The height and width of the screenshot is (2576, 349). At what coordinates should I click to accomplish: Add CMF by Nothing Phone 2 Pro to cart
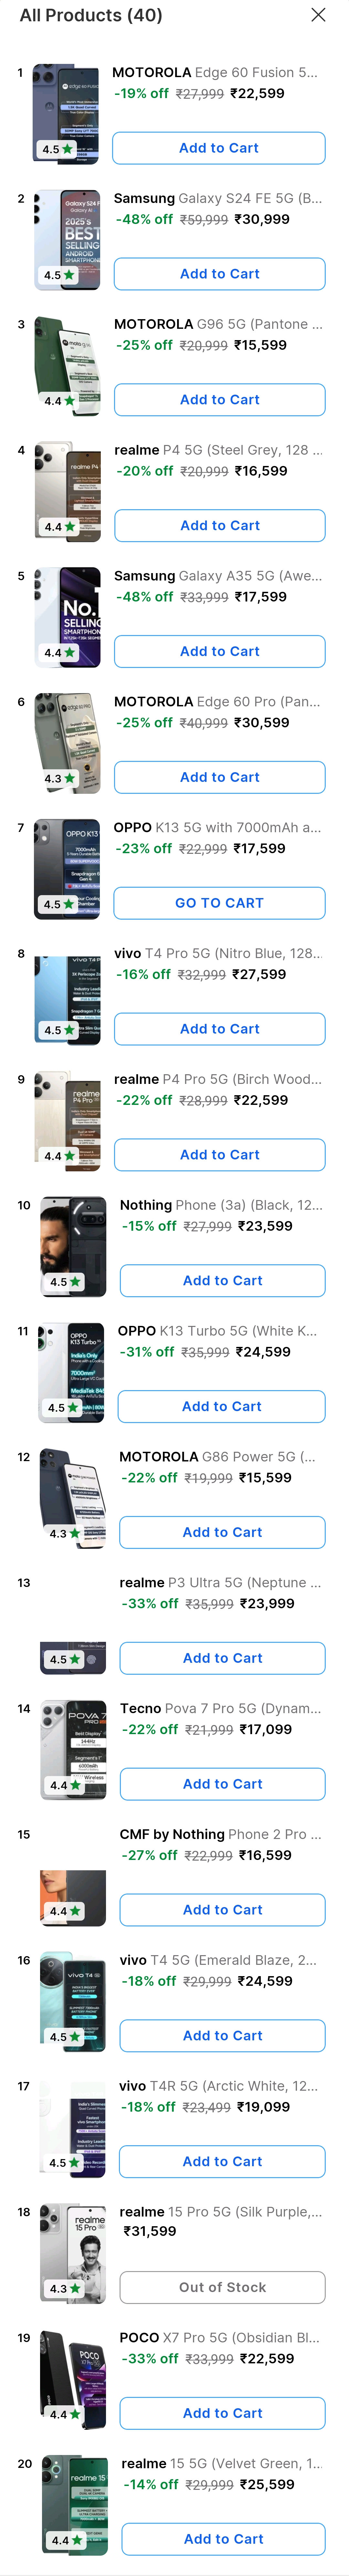point(222,1910)
